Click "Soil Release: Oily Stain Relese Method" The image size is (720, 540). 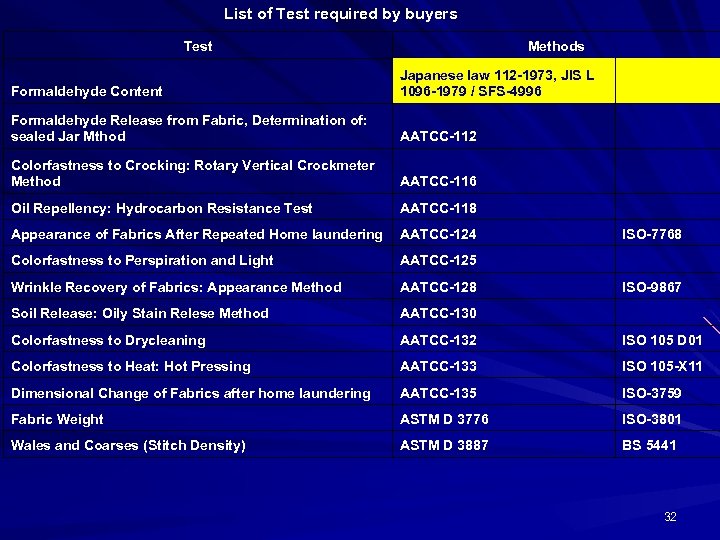pos(140,314)
